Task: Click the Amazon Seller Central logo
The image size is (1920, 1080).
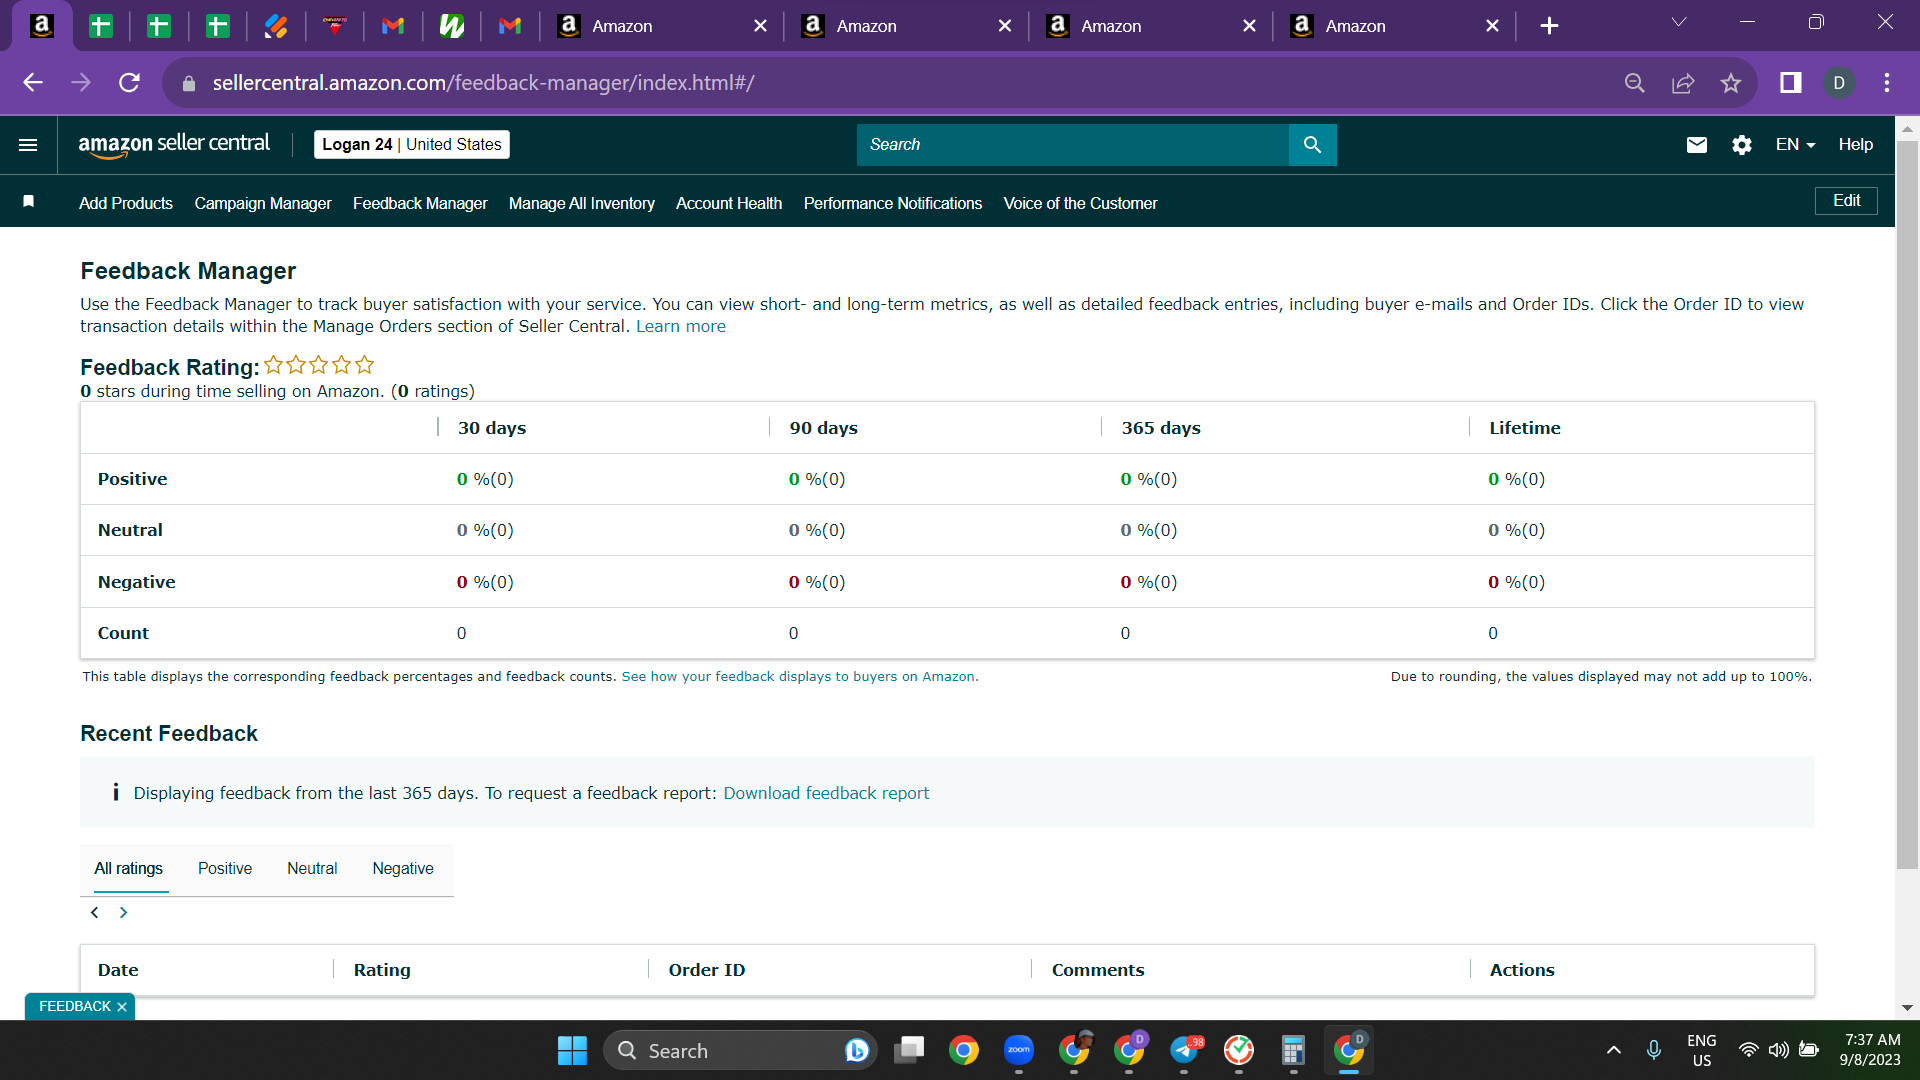Action: point(174,145)
